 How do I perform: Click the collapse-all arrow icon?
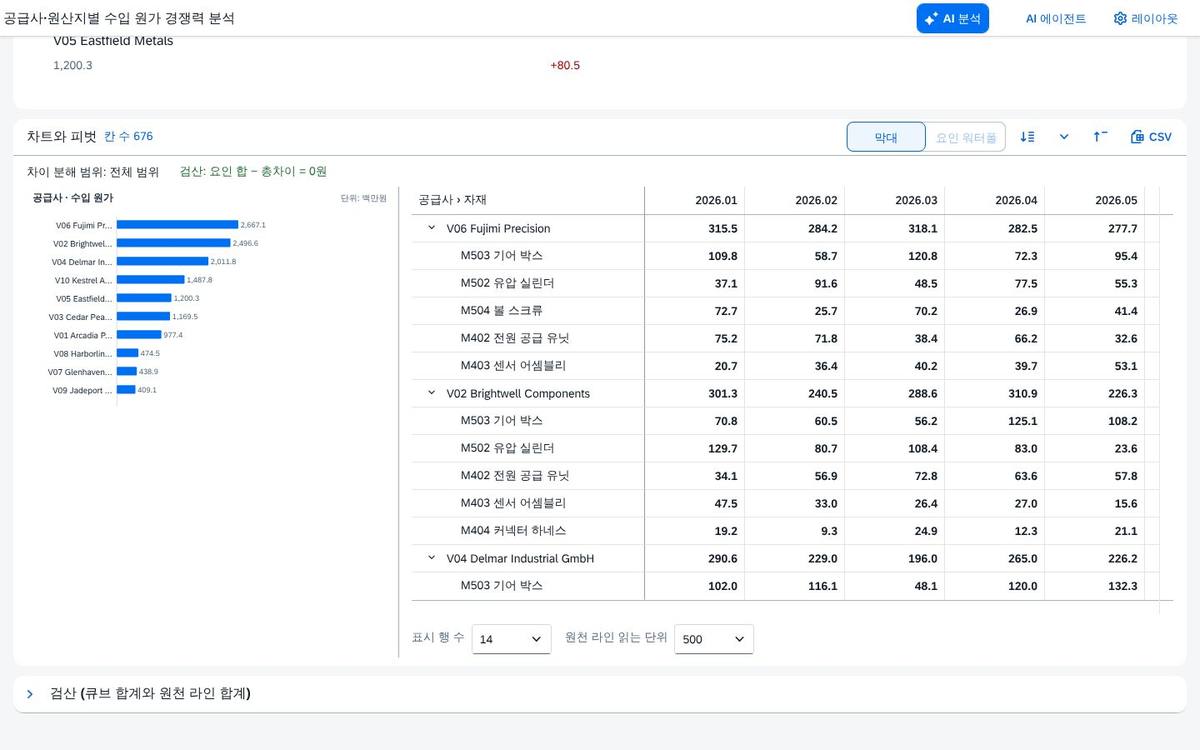pos(1100,137)
